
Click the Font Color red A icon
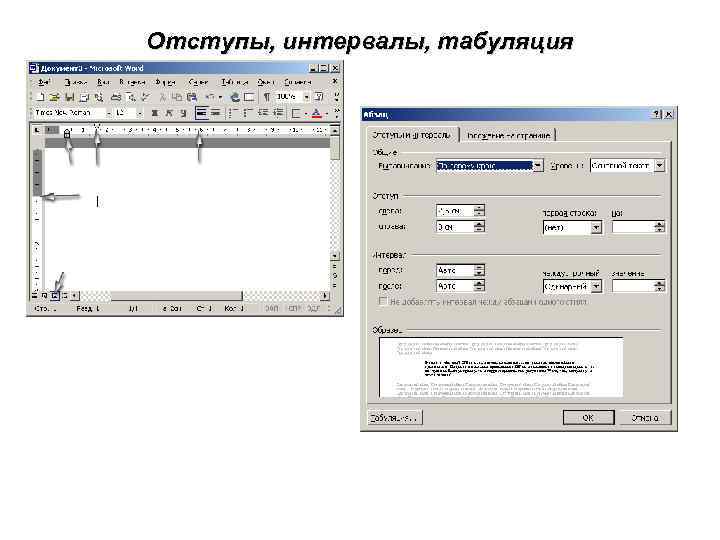(x=316, y=113)
